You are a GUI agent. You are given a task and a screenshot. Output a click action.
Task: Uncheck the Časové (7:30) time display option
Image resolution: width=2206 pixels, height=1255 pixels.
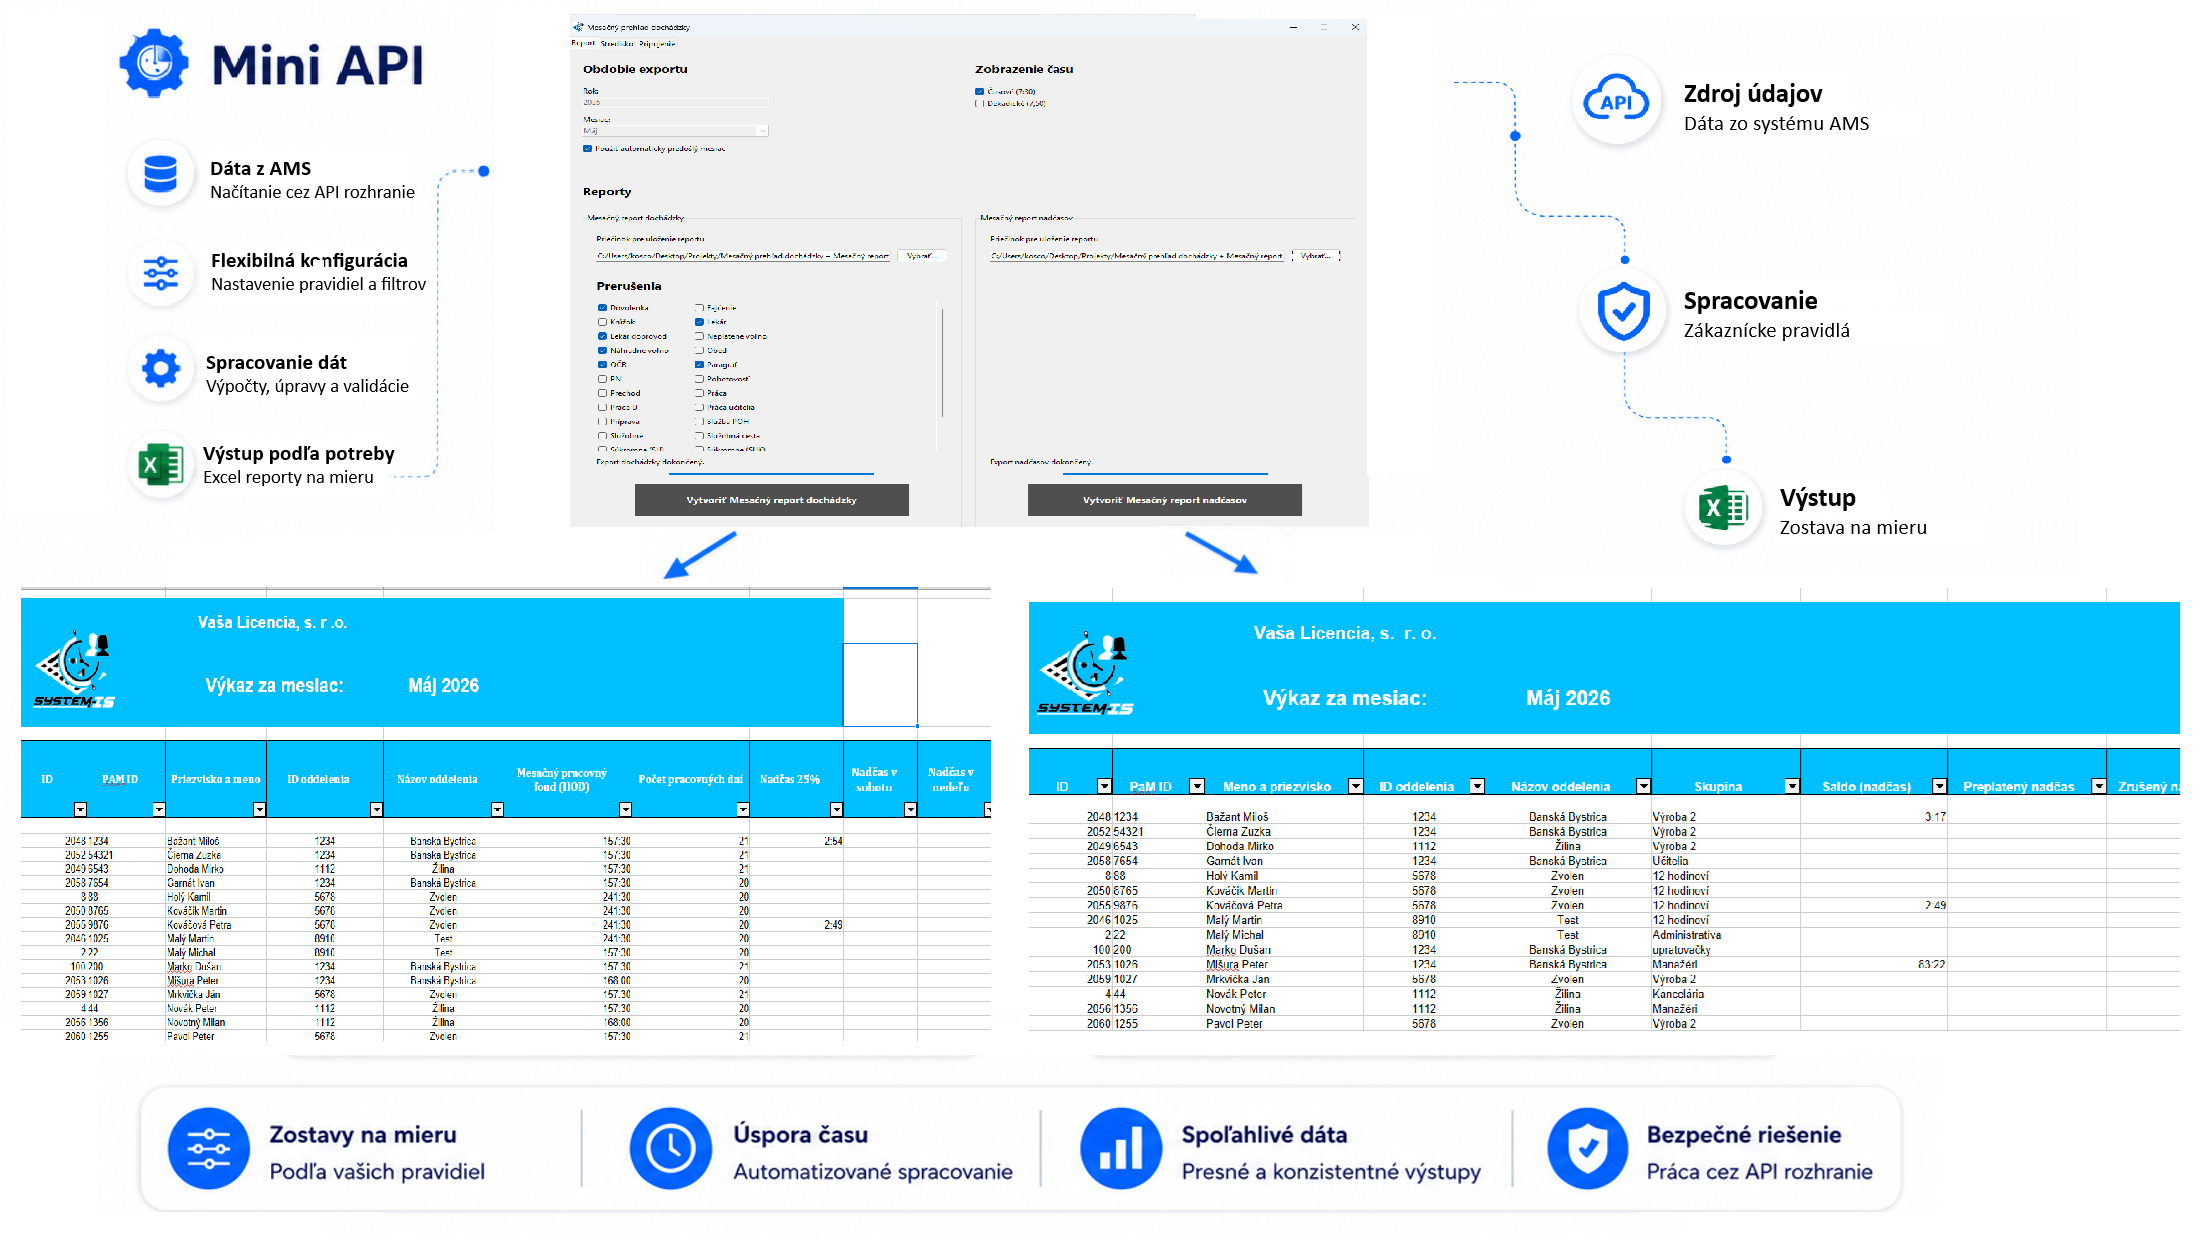(x=979, y=91)
